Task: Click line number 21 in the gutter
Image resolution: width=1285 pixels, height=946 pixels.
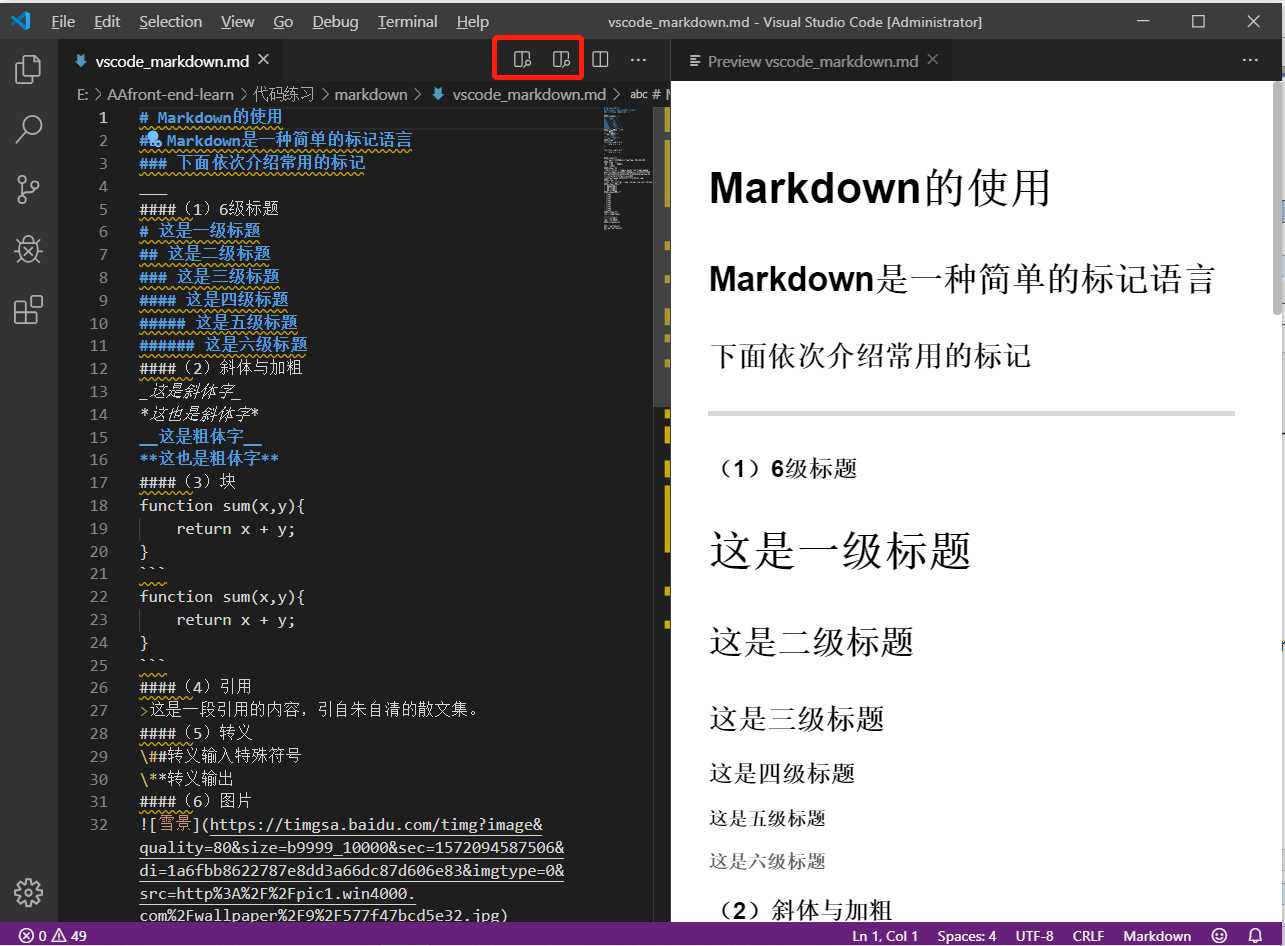Action: pos(98,574)
